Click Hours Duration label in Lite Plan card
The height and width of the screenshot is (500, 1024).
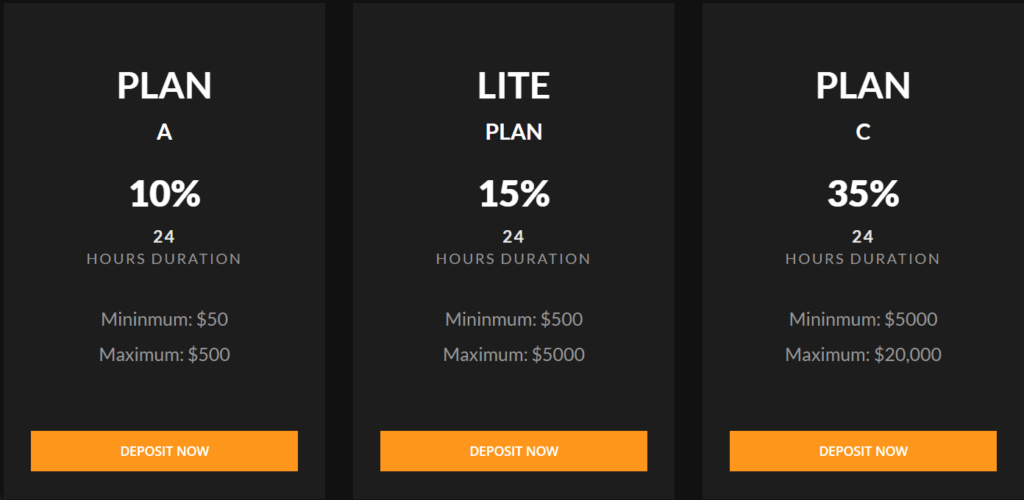(x=514, y=259)
